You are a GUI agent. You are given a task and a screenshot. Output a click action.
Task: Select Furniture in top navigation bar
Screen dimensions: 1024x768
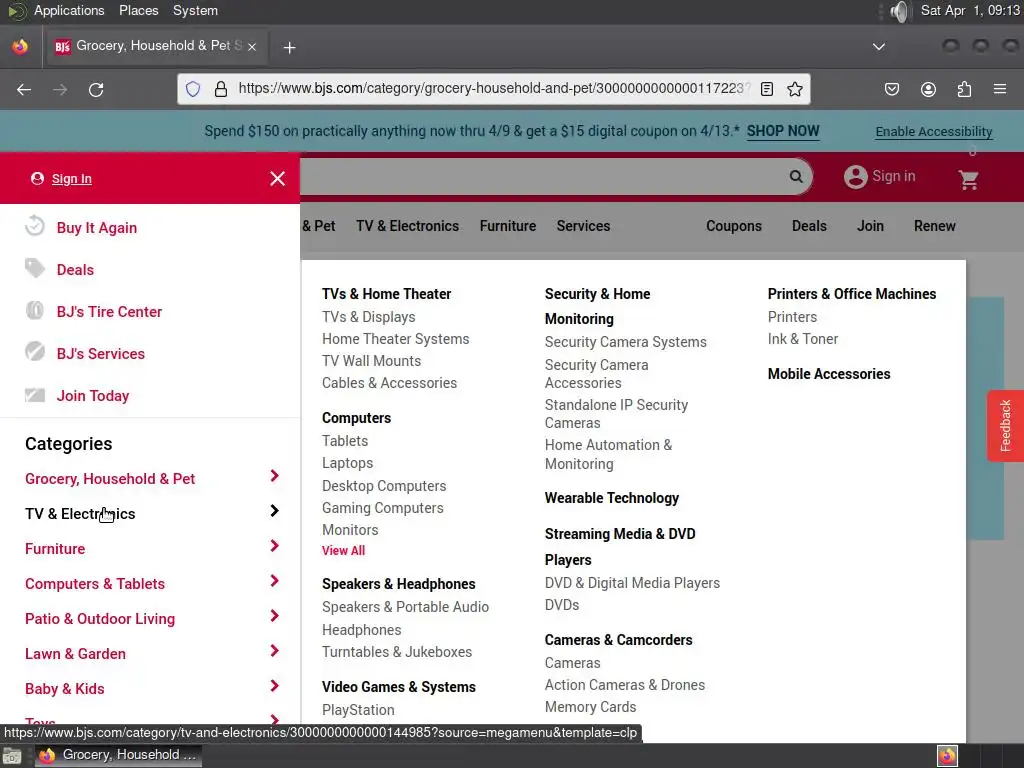pos(507,226)
